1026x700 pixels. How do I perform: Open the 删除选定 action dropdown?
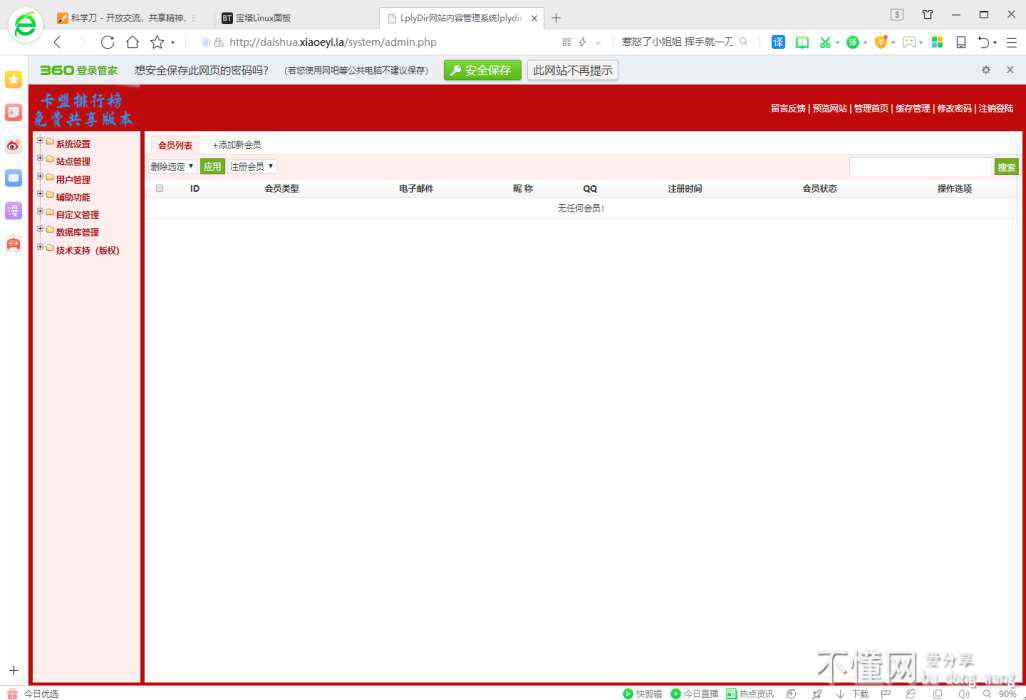click(172, 167)
